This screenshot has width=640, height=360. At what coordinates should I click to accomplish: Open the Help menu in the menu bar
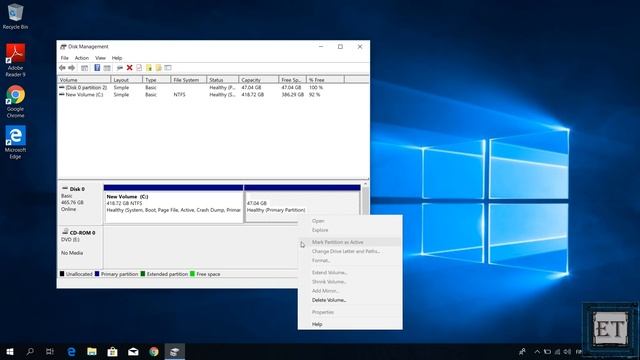coord(117,58)
